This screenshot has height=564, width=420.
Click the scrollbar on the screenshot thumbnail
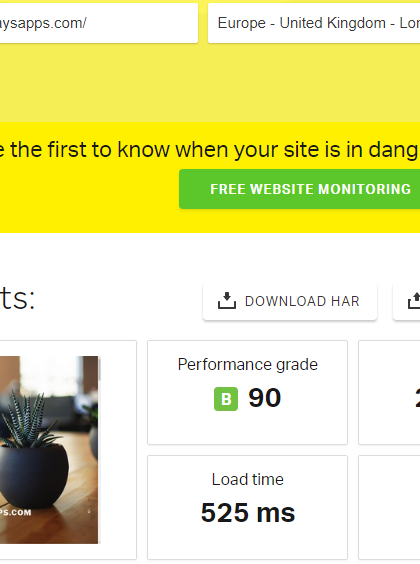[99, 369]
